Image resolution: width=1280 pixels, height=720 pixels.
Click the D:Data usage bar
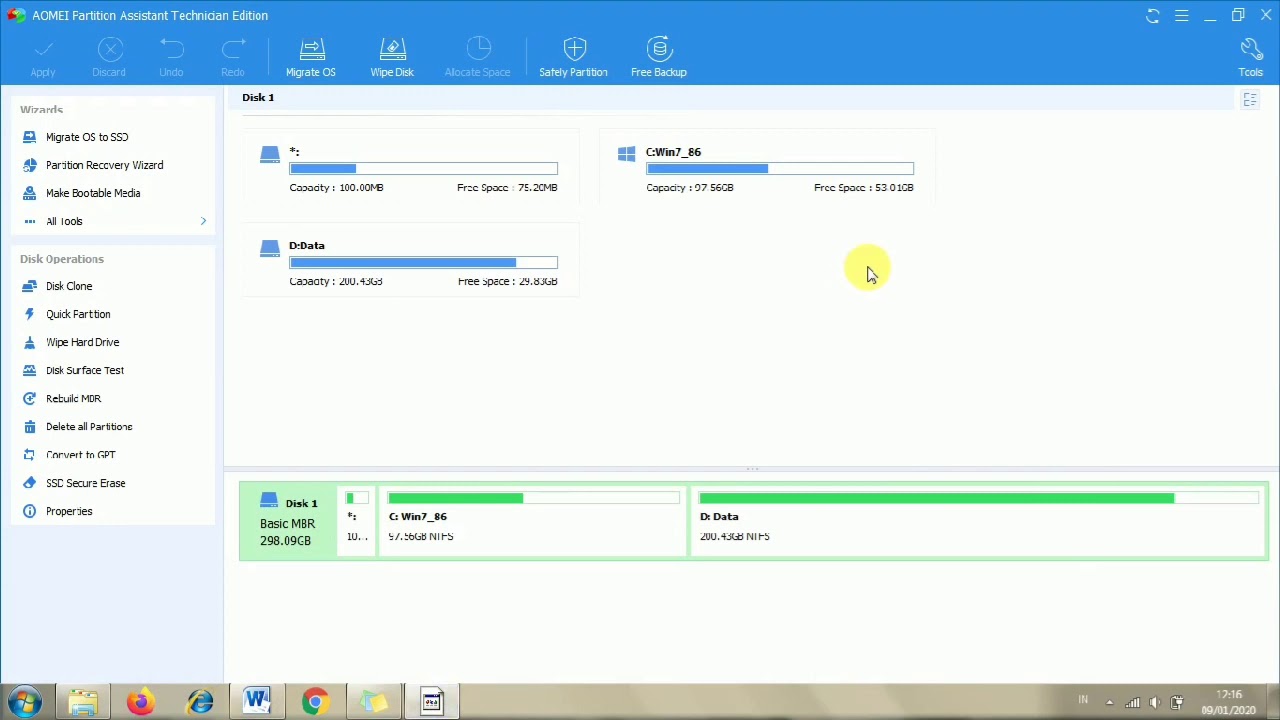click(x=423, y=262)
